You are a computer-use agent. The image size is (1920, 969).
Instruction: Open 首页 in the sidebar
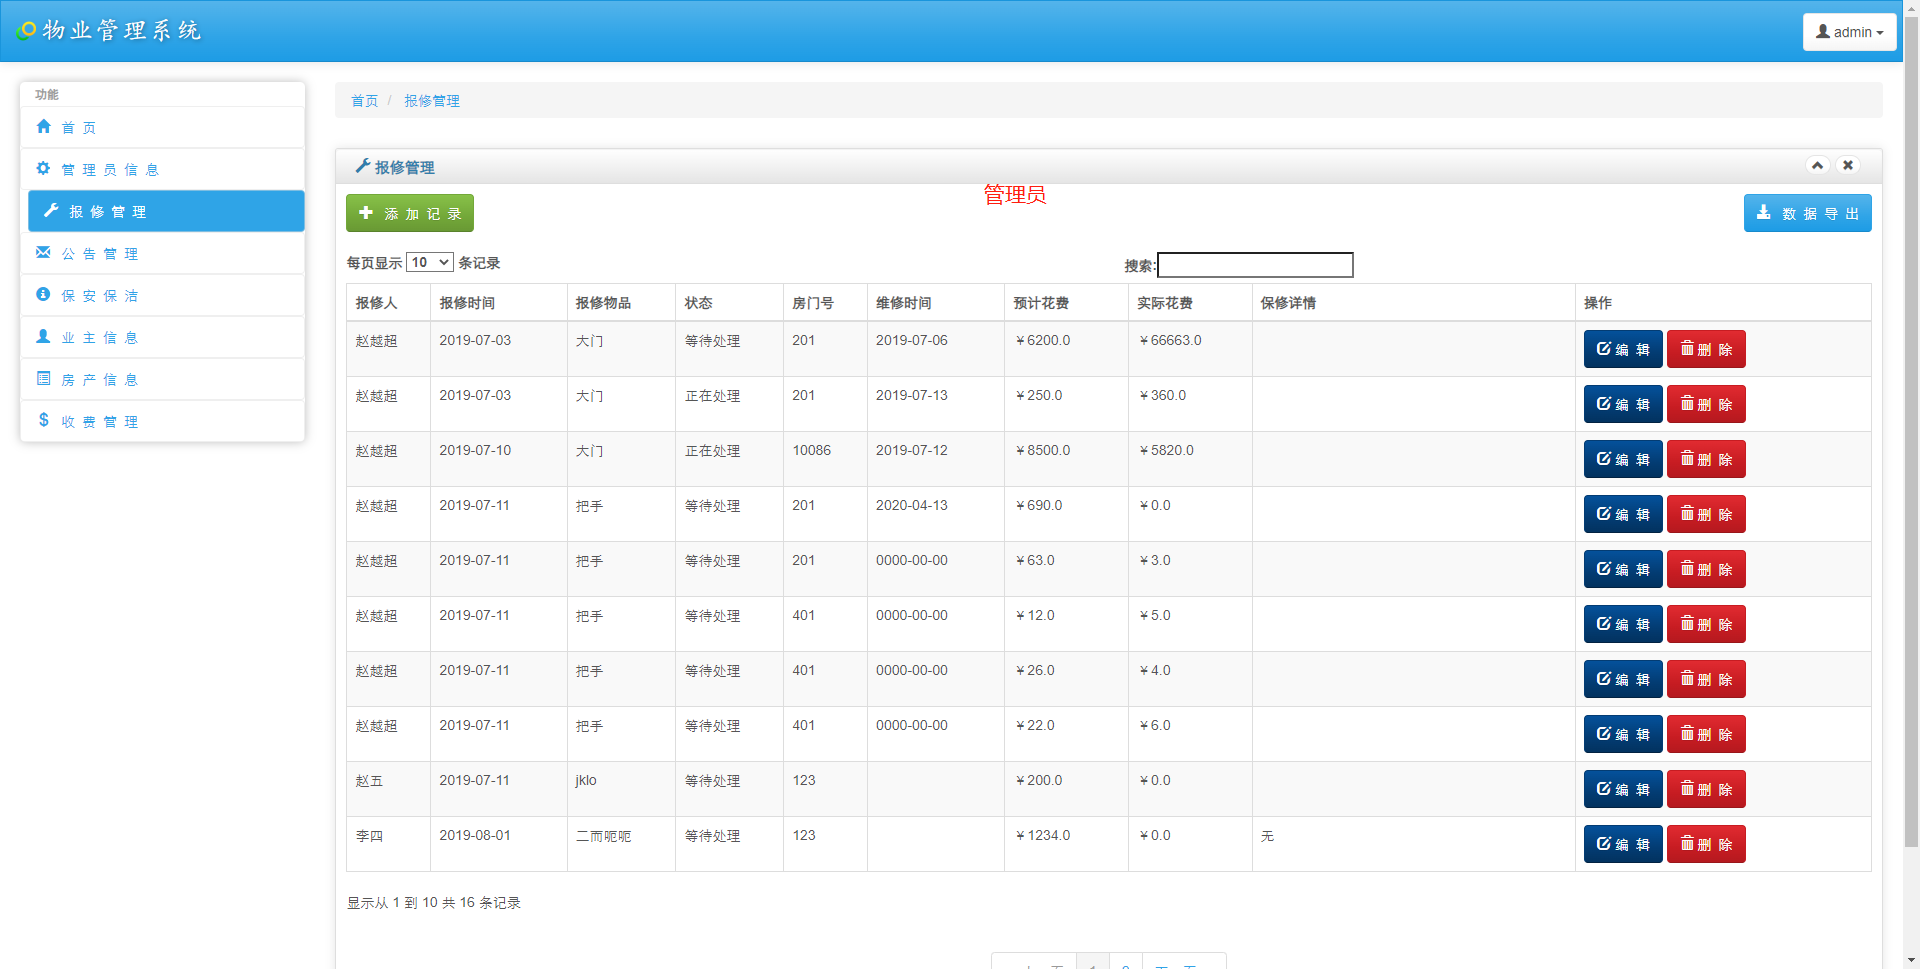163,128
